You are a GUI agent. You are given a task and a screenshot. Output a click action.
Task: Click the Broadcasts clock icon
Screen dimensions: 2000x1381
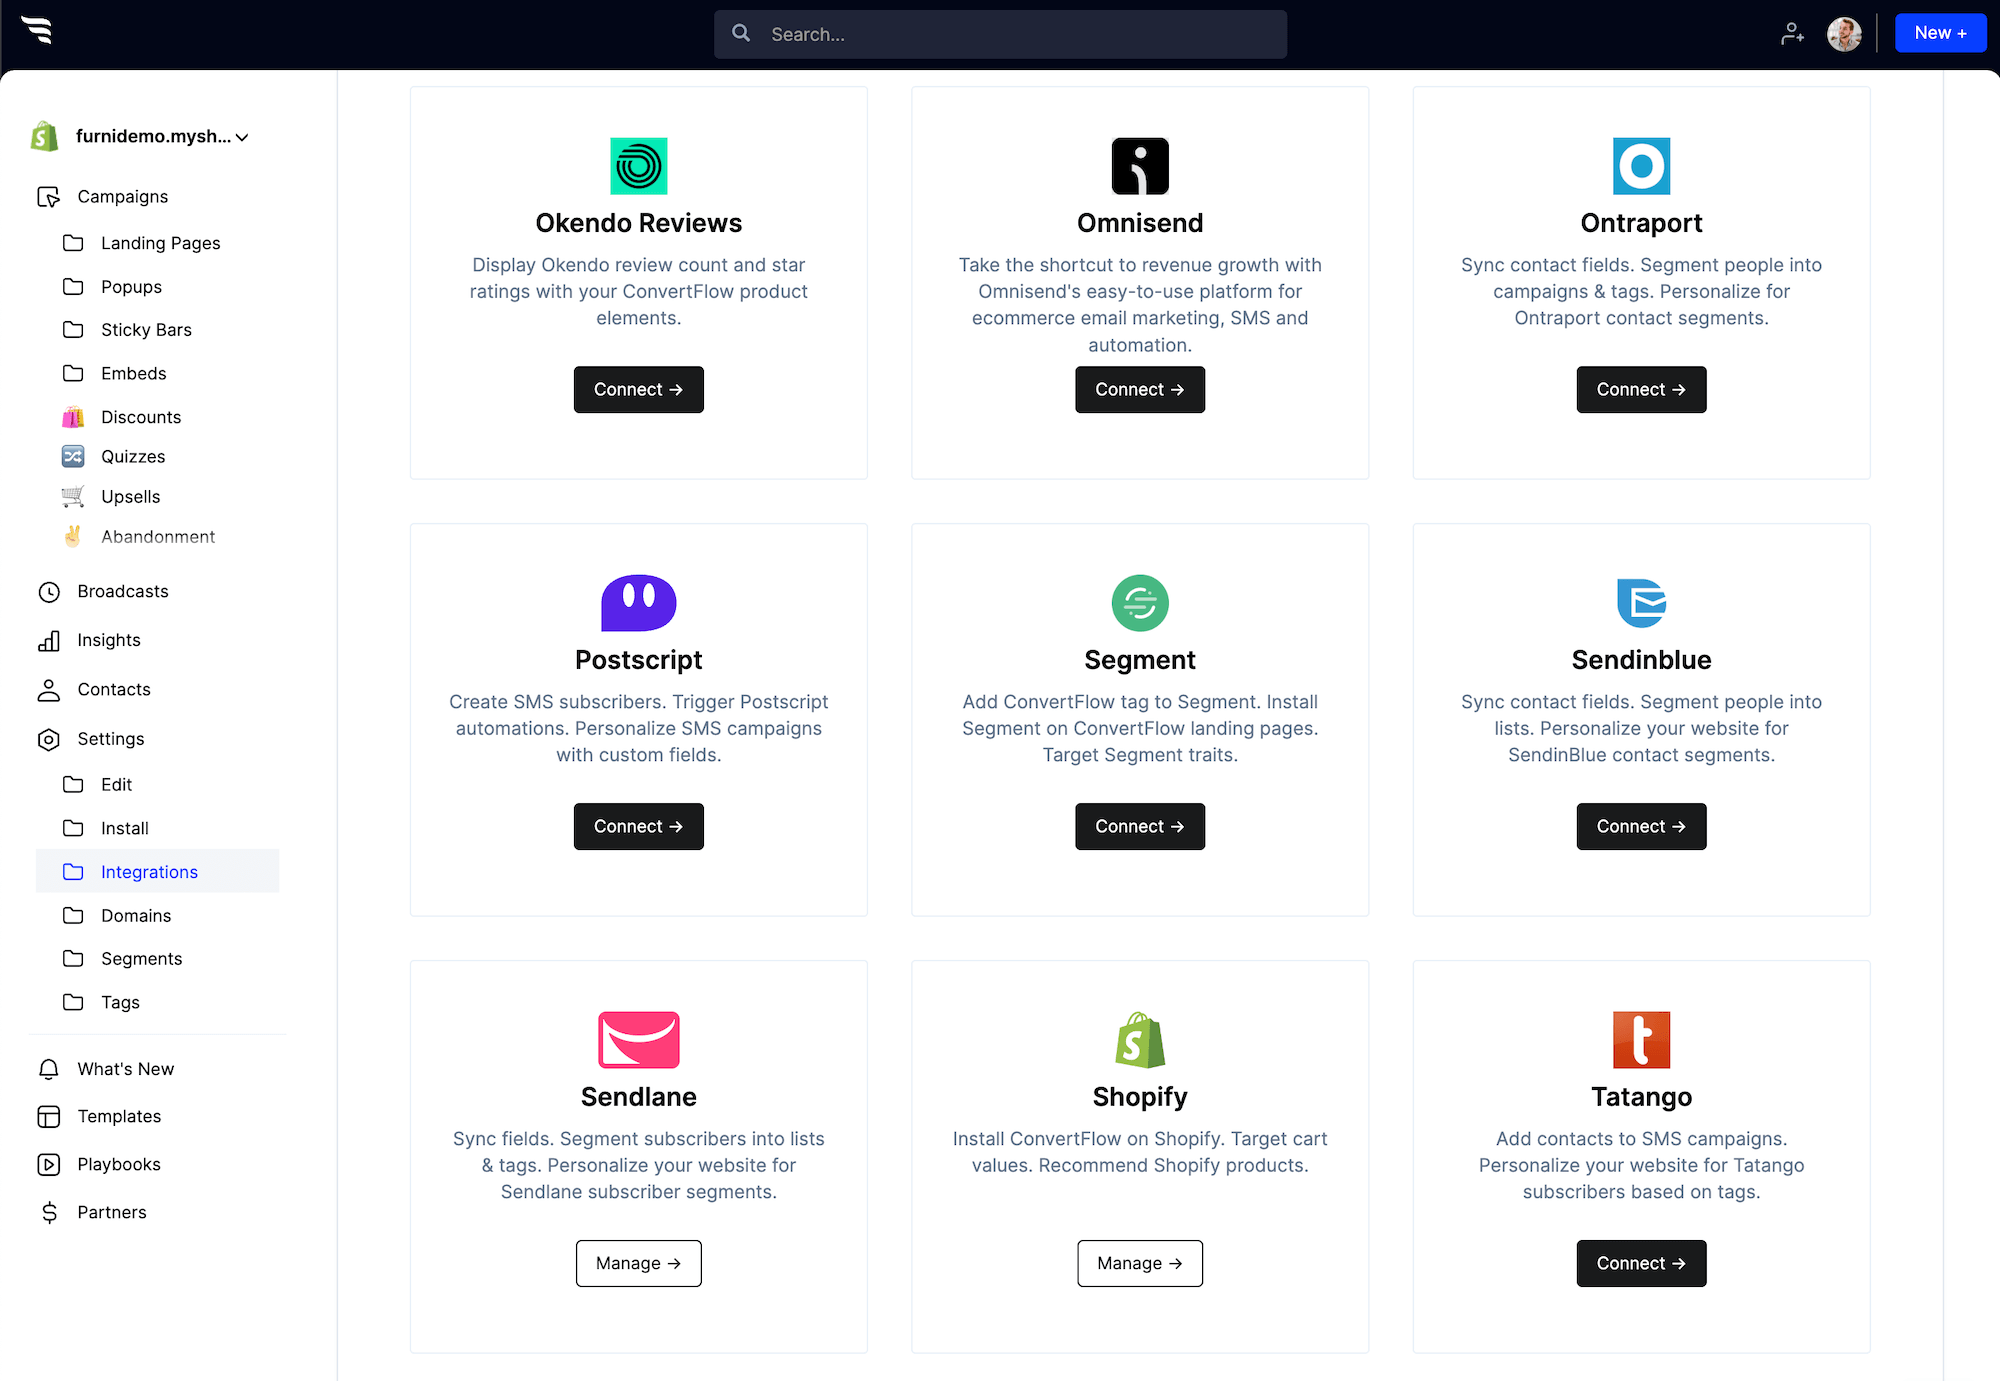point(49,592)
